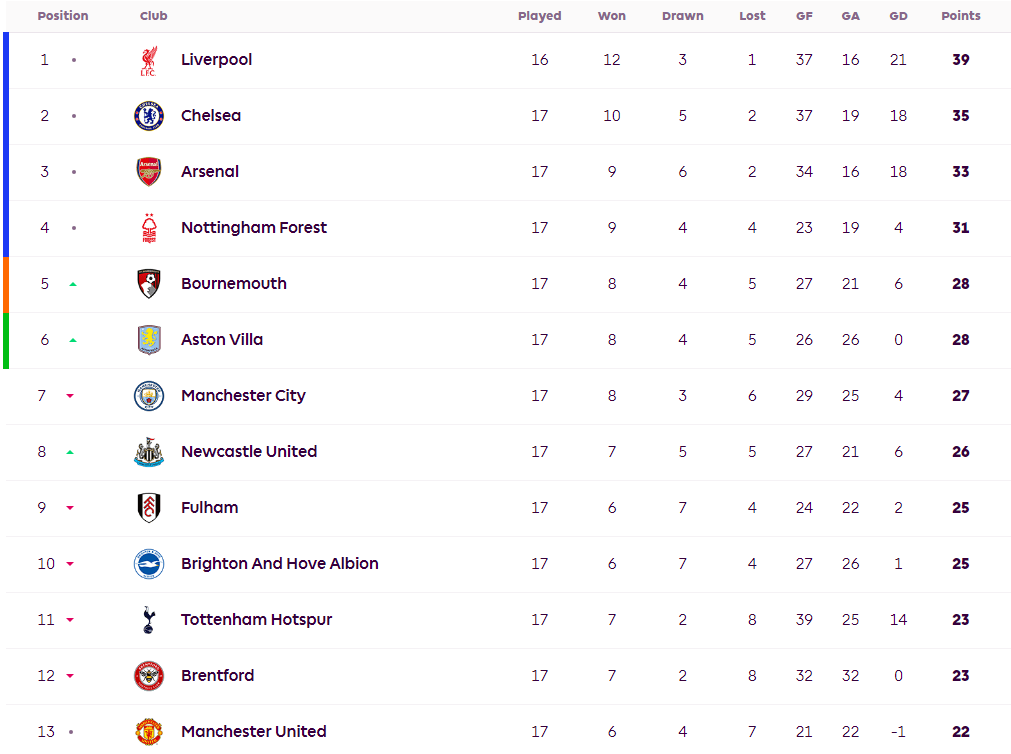Click the Chelsea club badge
The height and width of the screenshot is (754, 1011).
pyautogui.click(x=149, y=116)
